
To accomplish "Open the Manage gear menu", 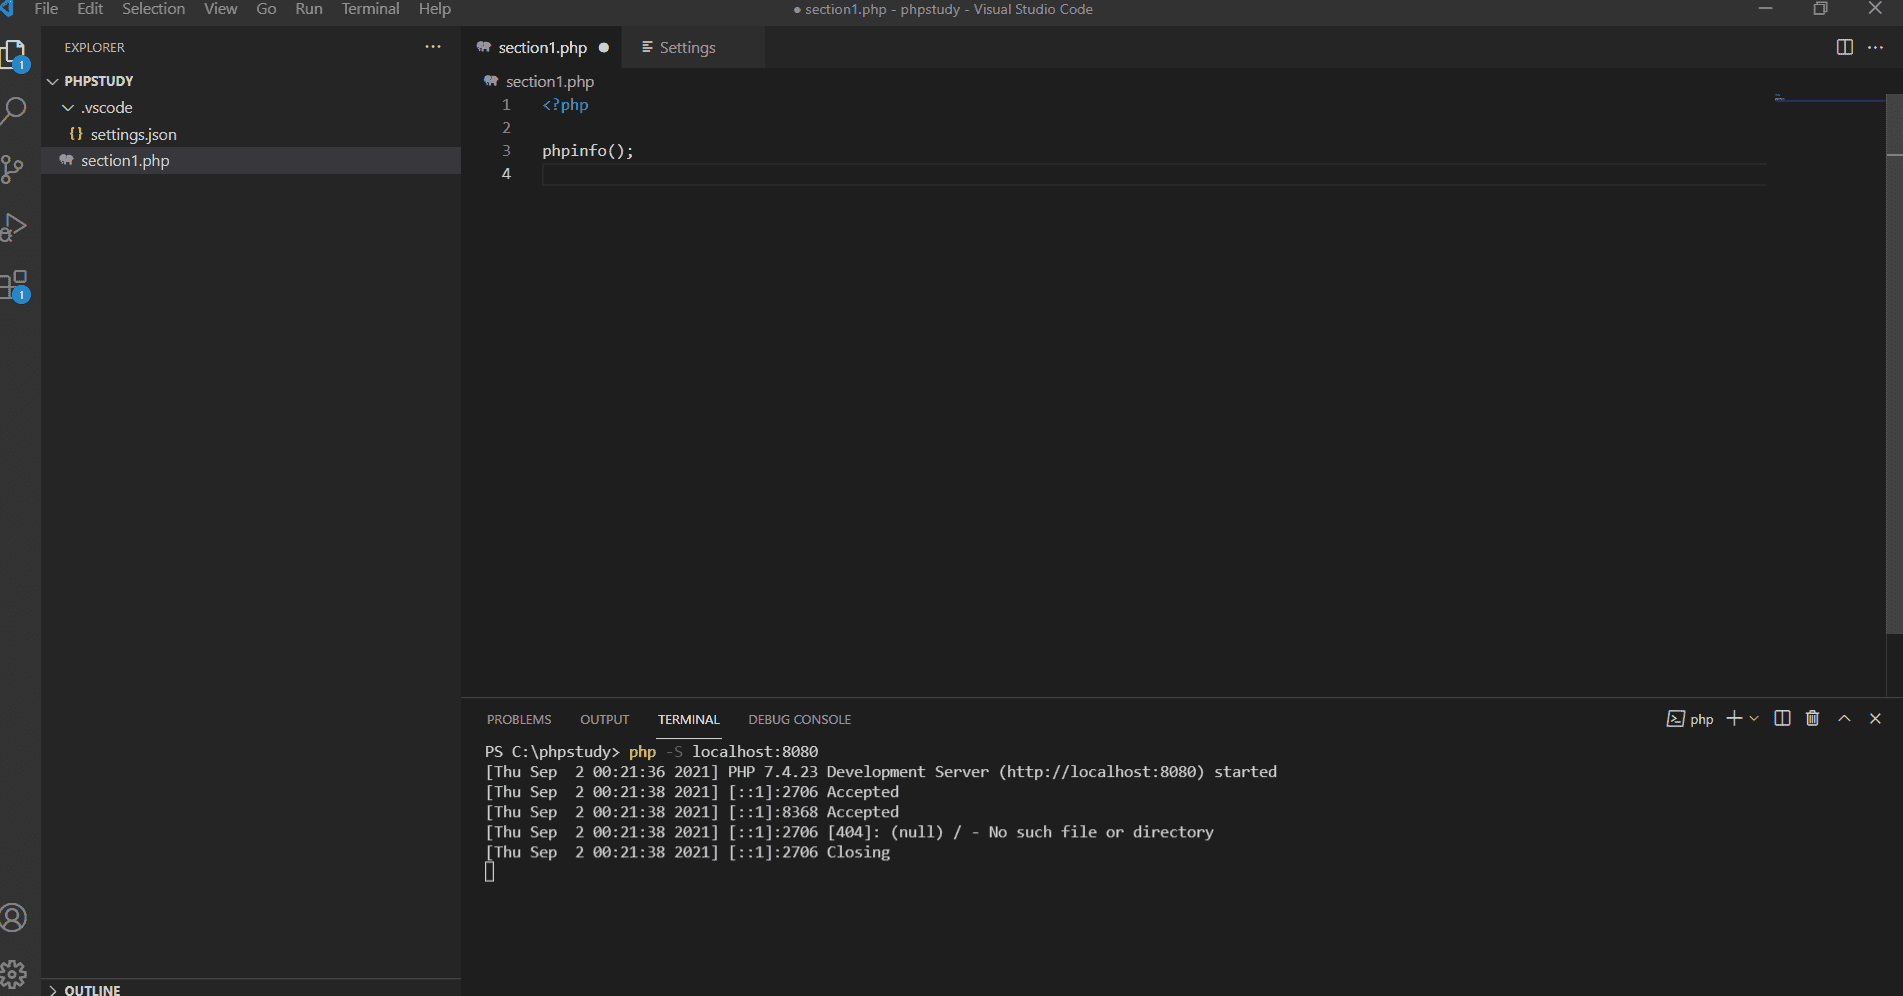I will [14, 973].
